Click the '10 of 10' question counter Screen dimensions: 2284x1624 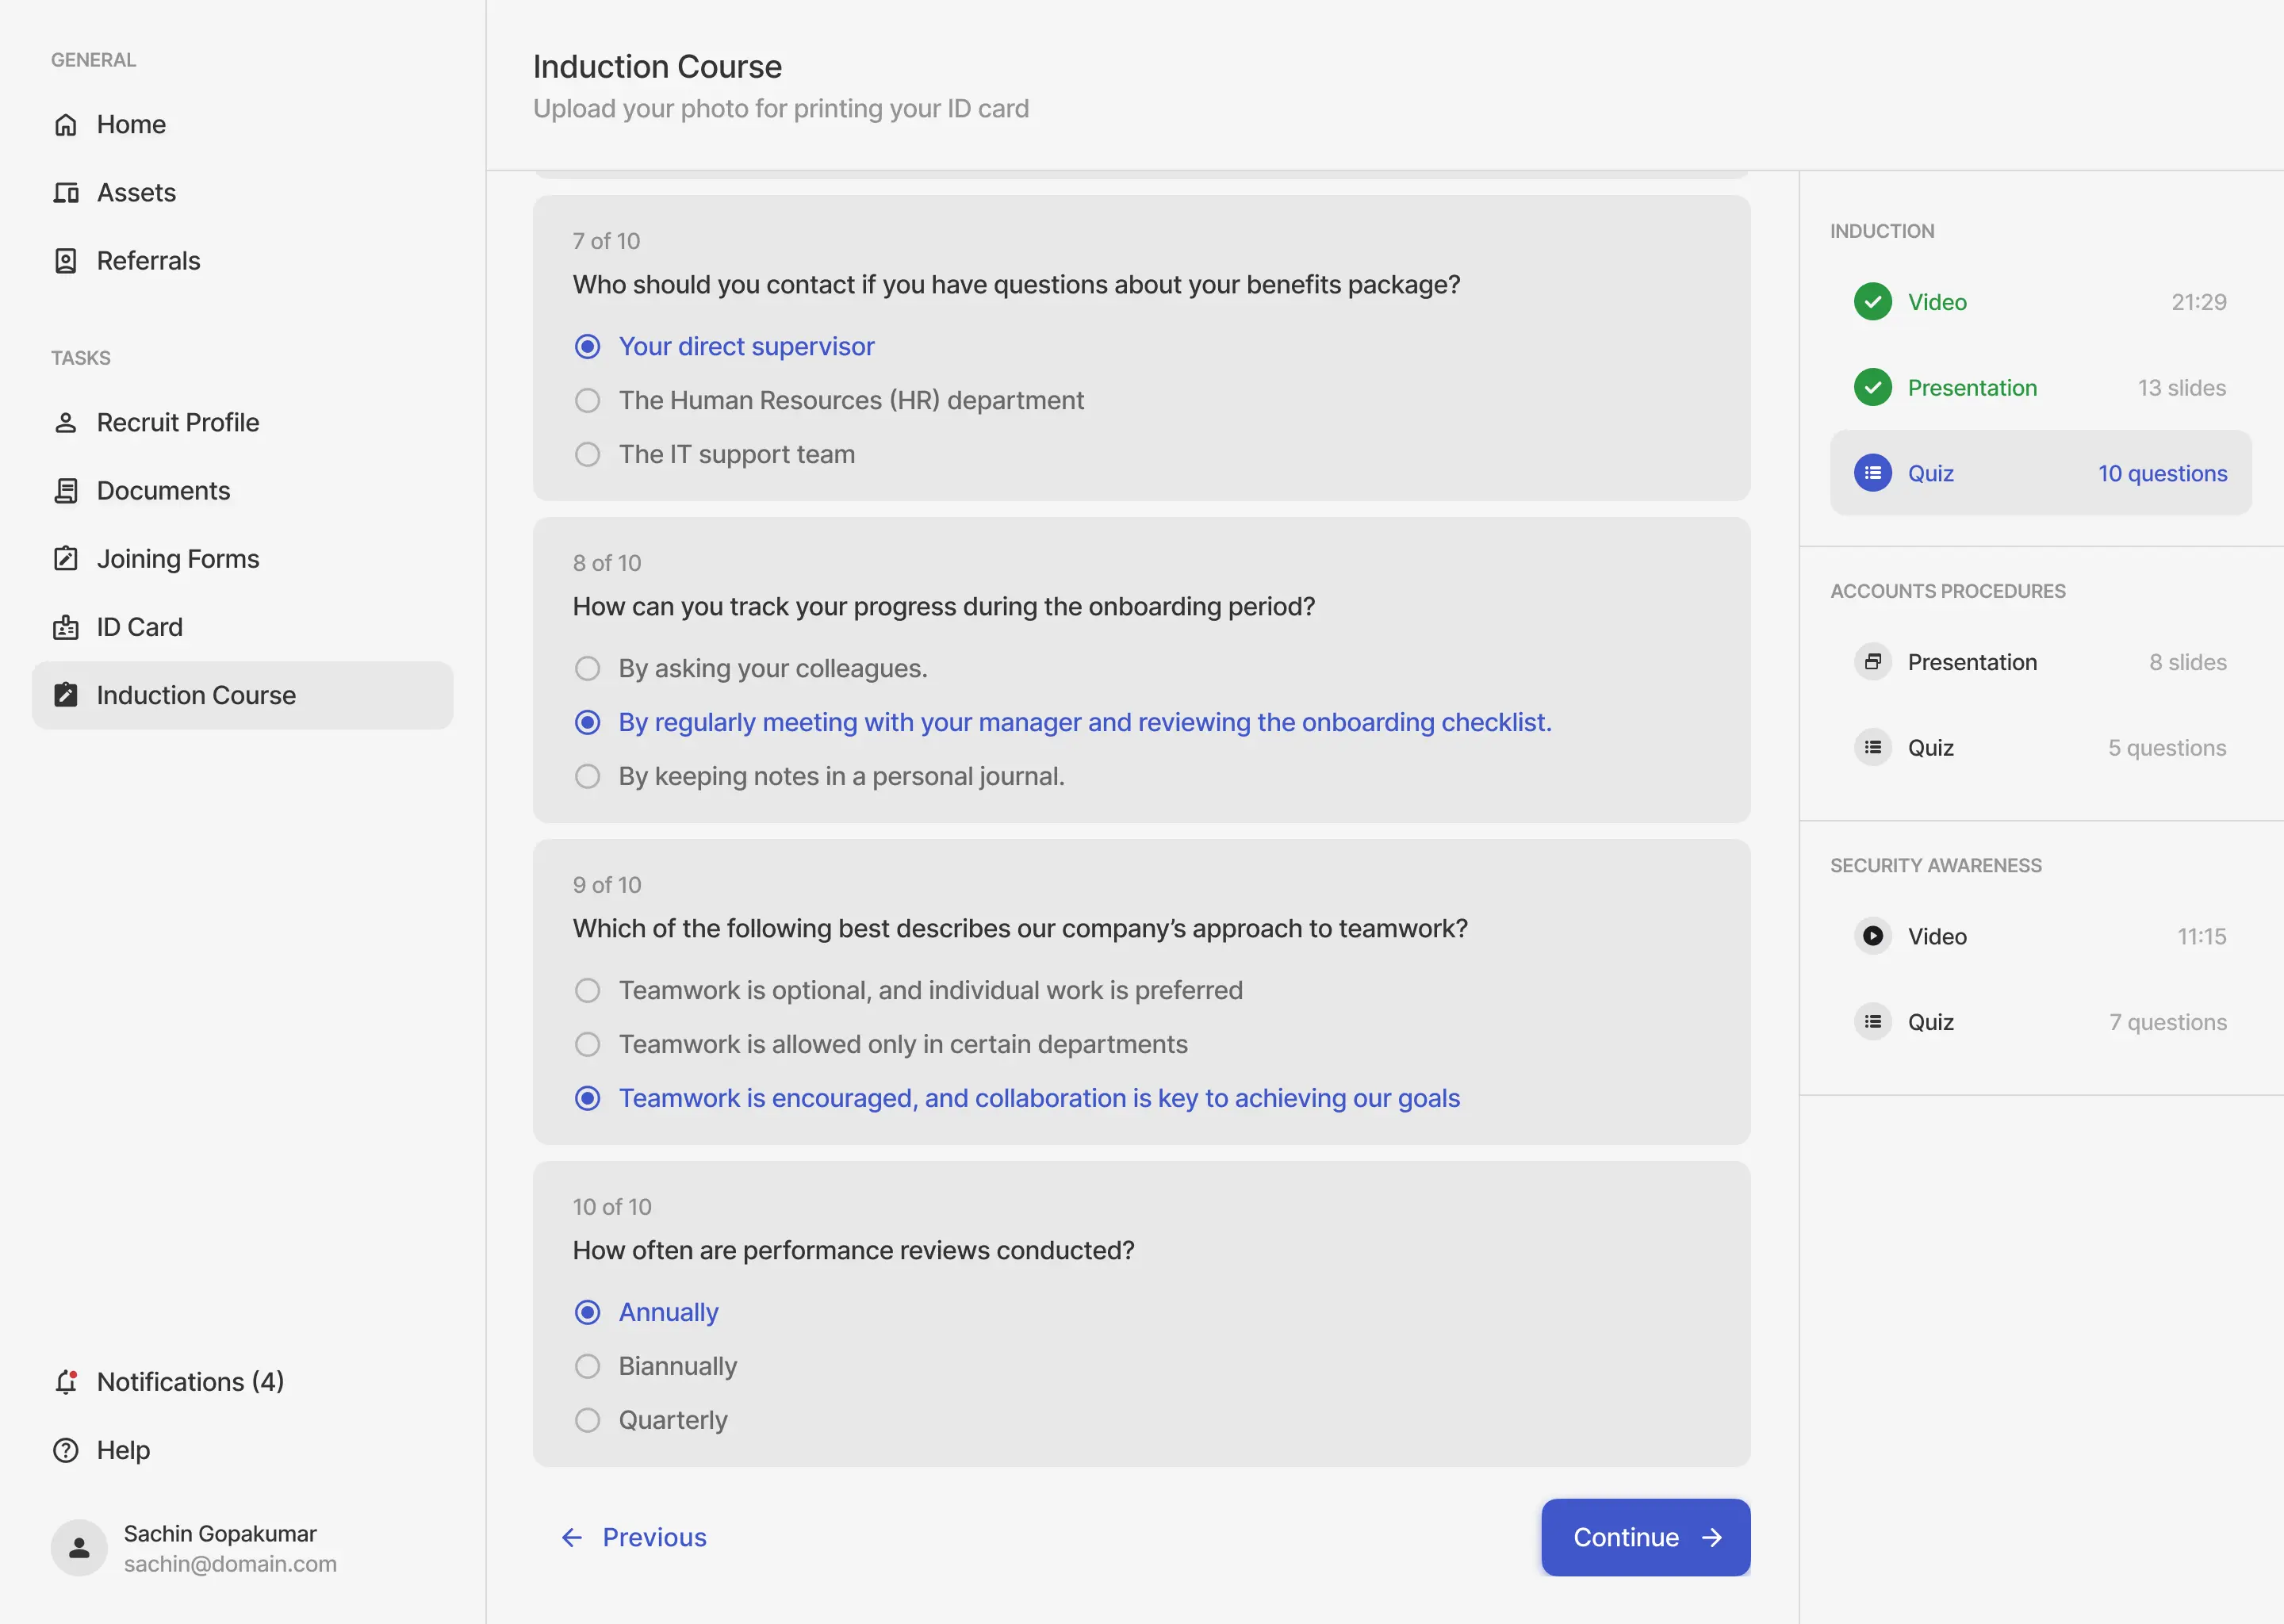(612, 1207)
